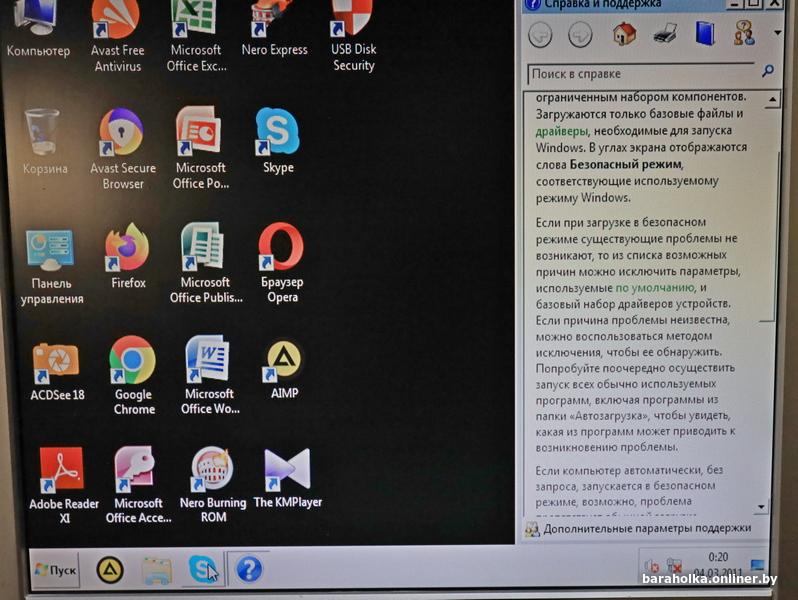
Task: Open Microsoft Office Publisher shortcut
Action: coord(206,263)
